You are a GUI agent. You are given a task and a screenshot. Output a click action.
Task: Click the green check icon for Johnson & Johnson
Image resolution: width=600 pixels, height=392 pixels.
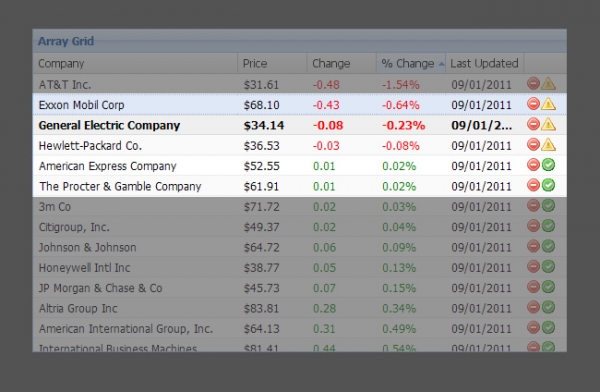pyautogui.click(x=548, y=246)
